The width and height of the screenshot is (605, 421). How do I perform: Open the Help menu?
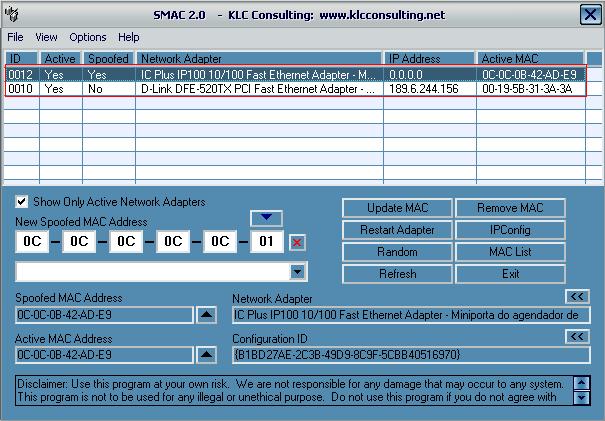tap(128, 37)
